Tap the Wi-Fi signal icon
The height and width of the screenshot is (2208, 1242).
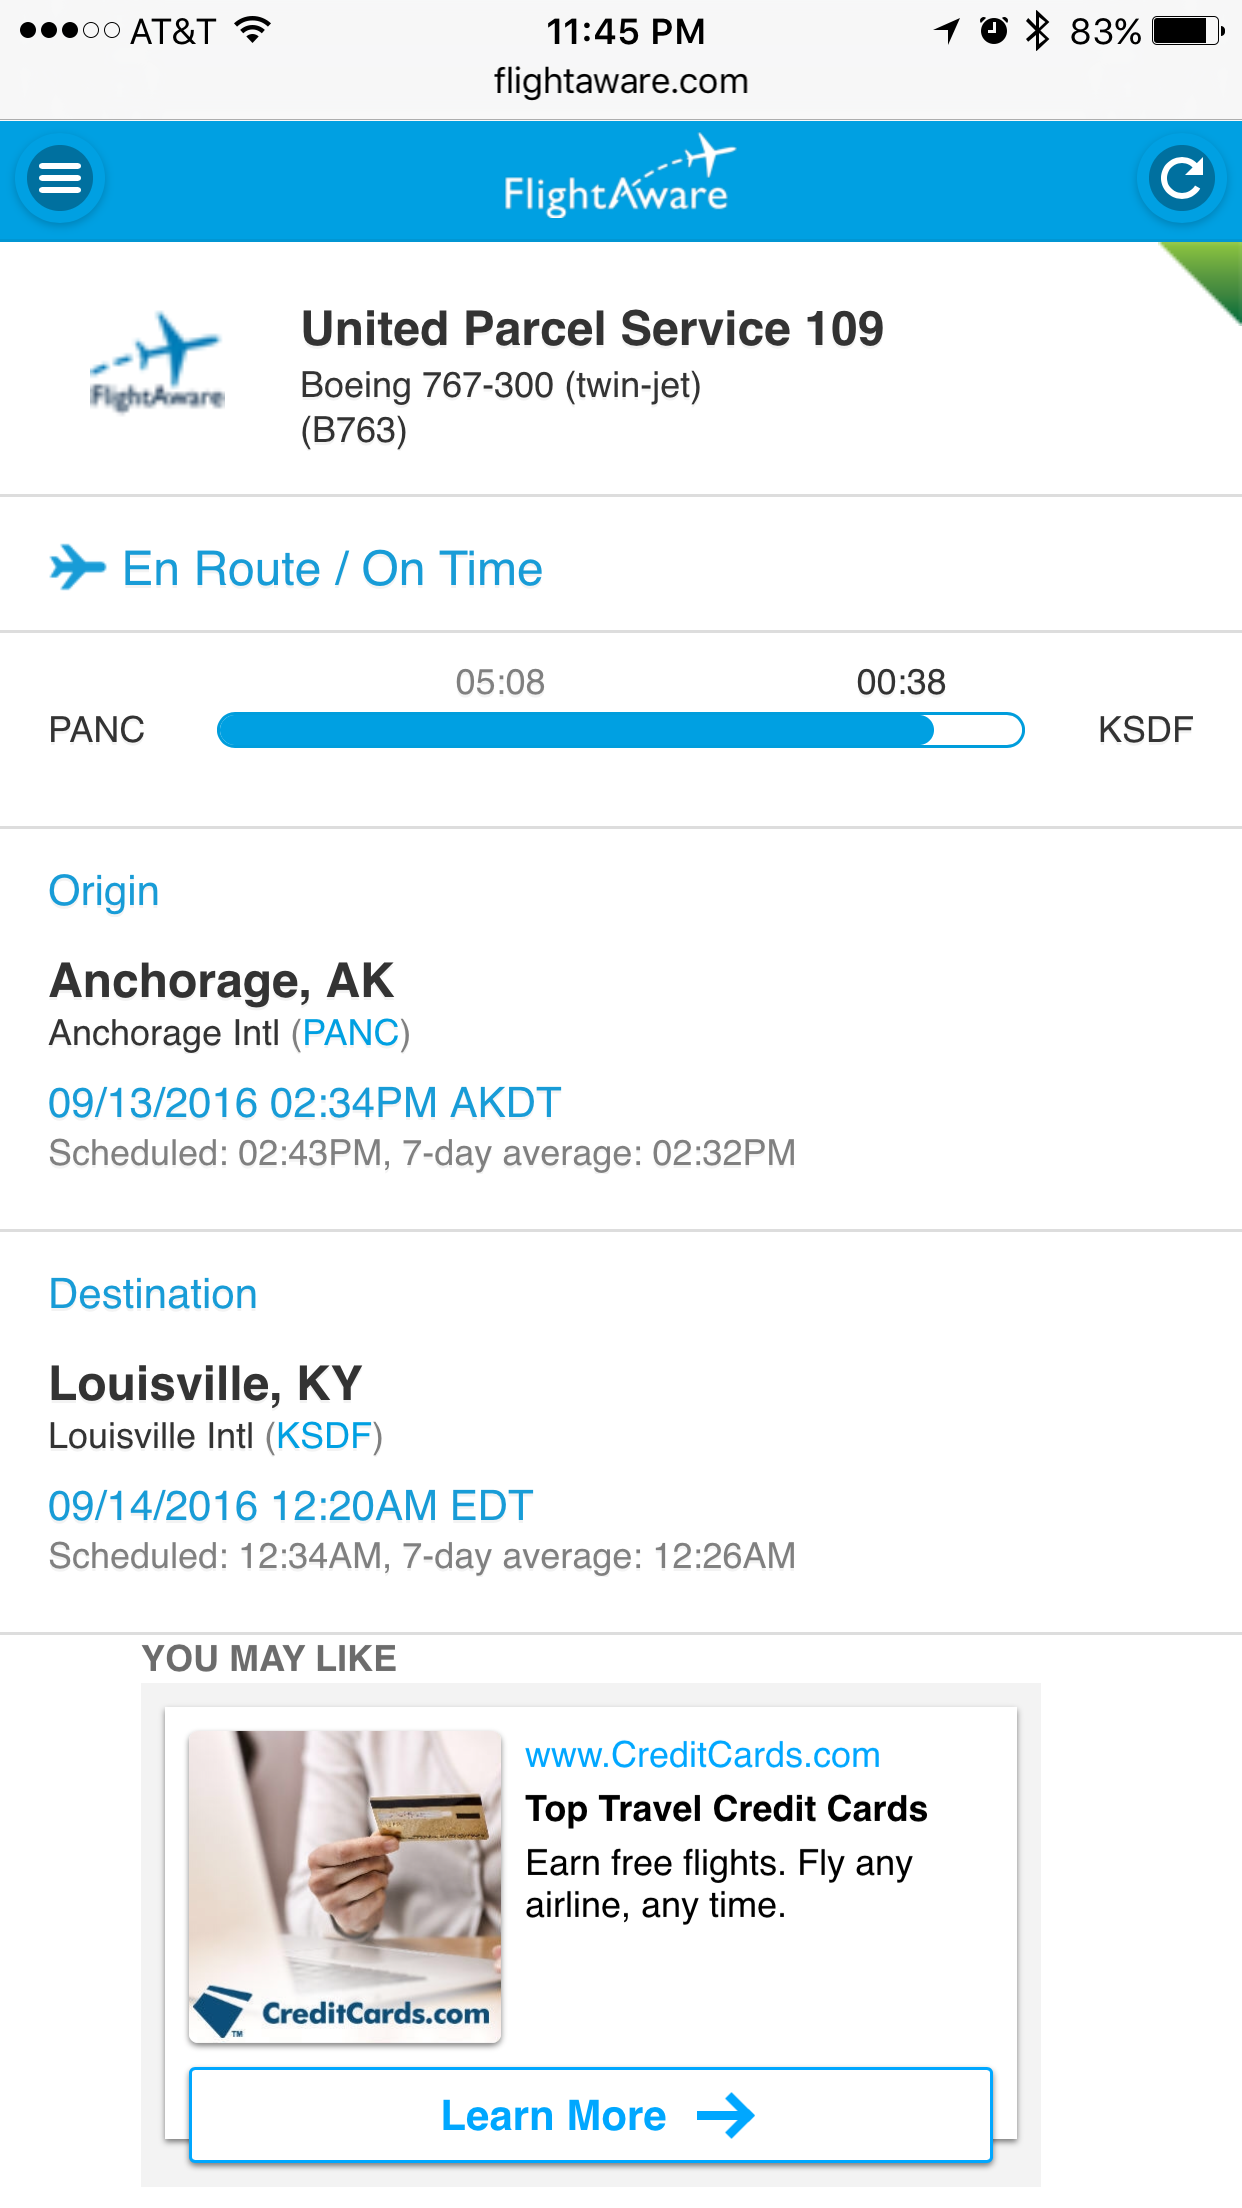254,29
